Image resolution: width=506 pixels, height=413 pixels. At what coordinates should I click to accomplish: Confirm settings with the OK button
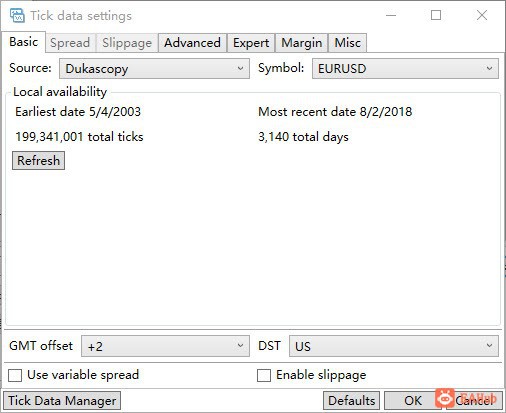click(x=413, y=400)
